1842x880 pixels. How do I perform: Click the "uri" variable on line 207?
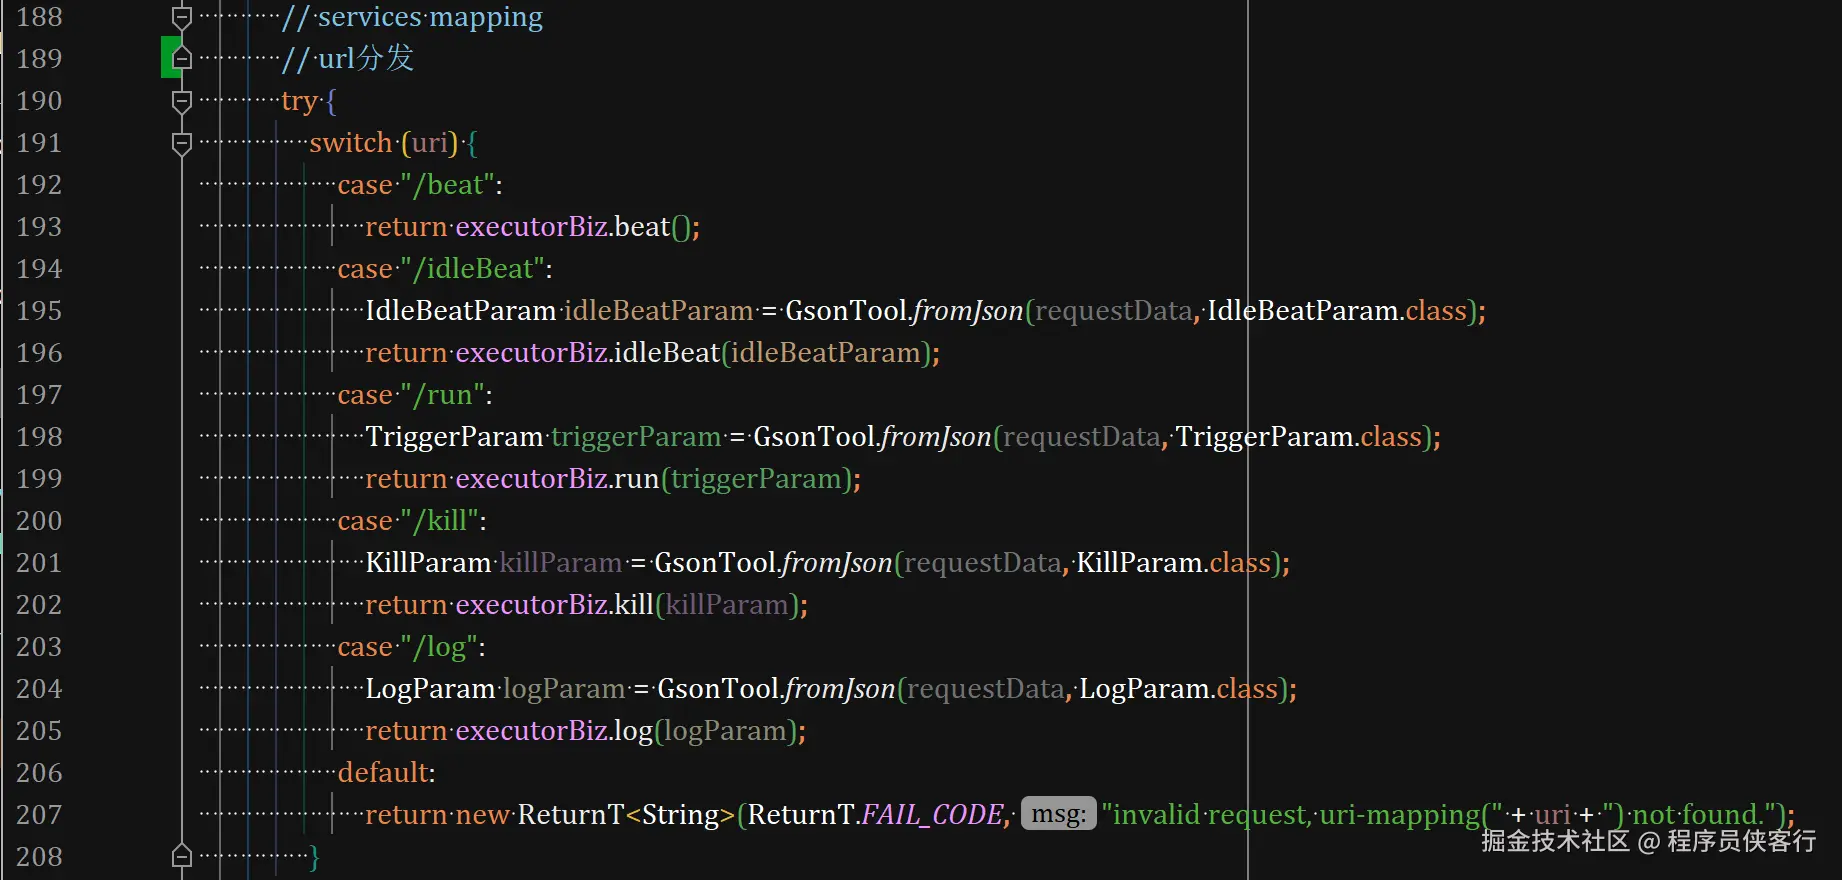coord(1552,815)
